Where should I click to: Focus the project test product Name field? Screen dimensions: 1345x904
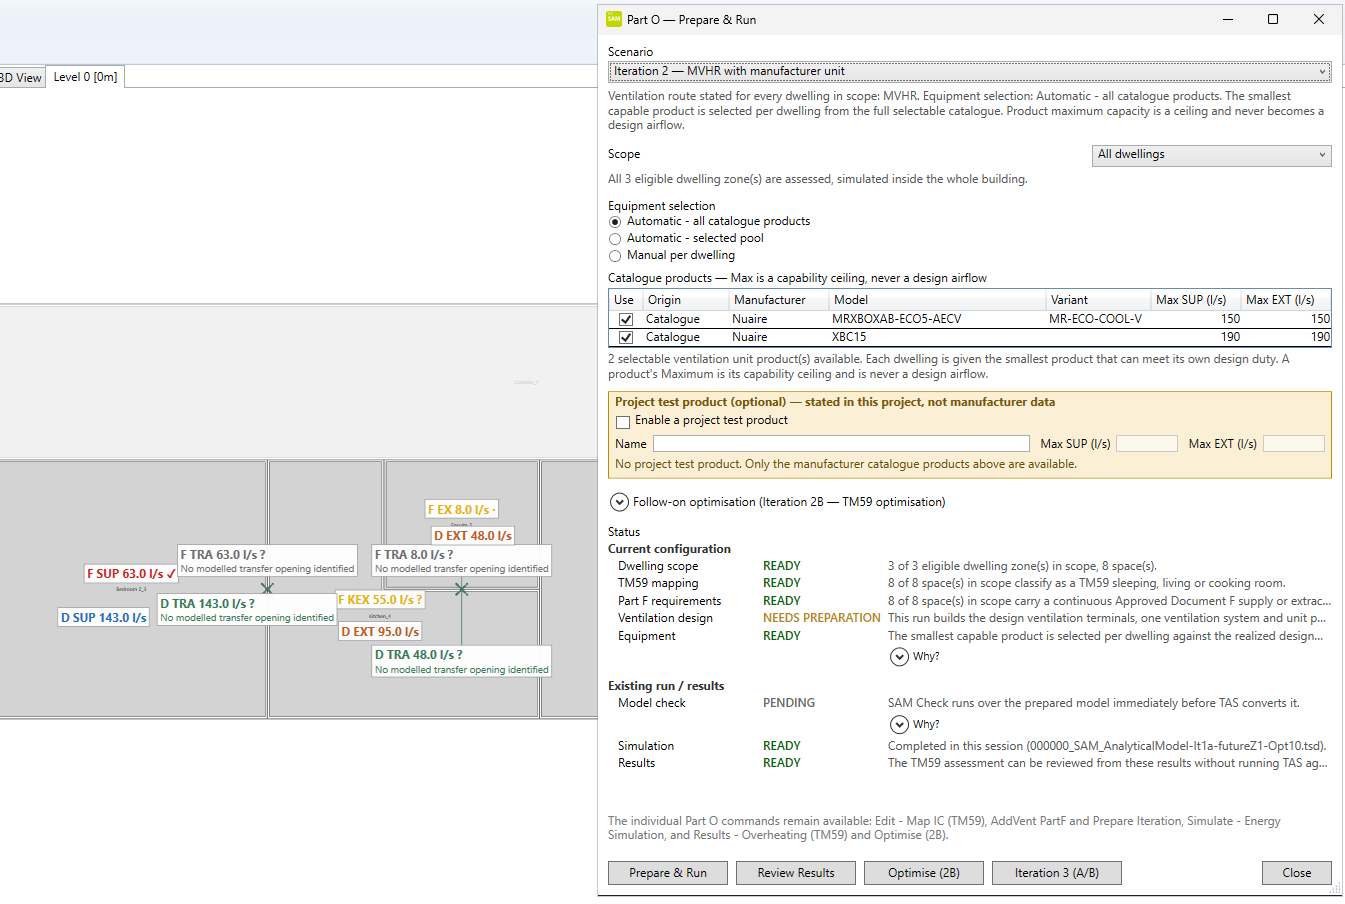tap(841, 444)
